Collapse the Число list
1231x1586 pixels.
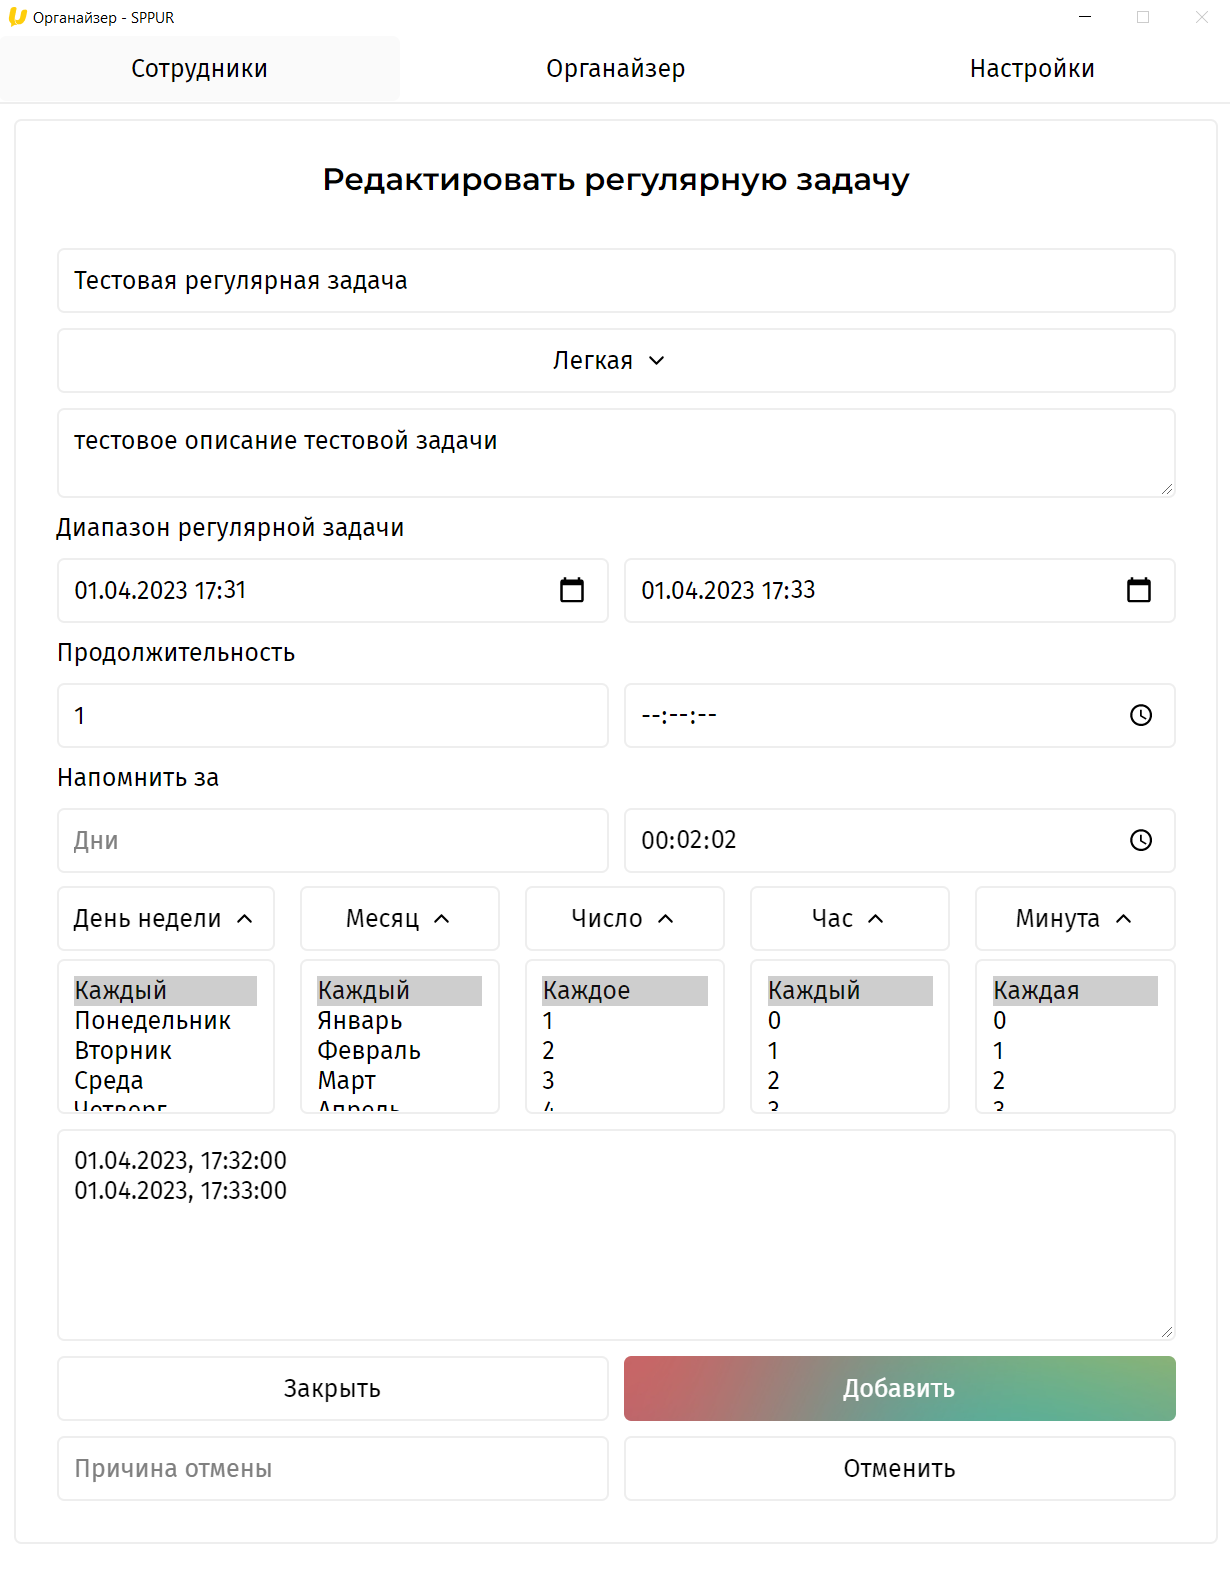625,919
